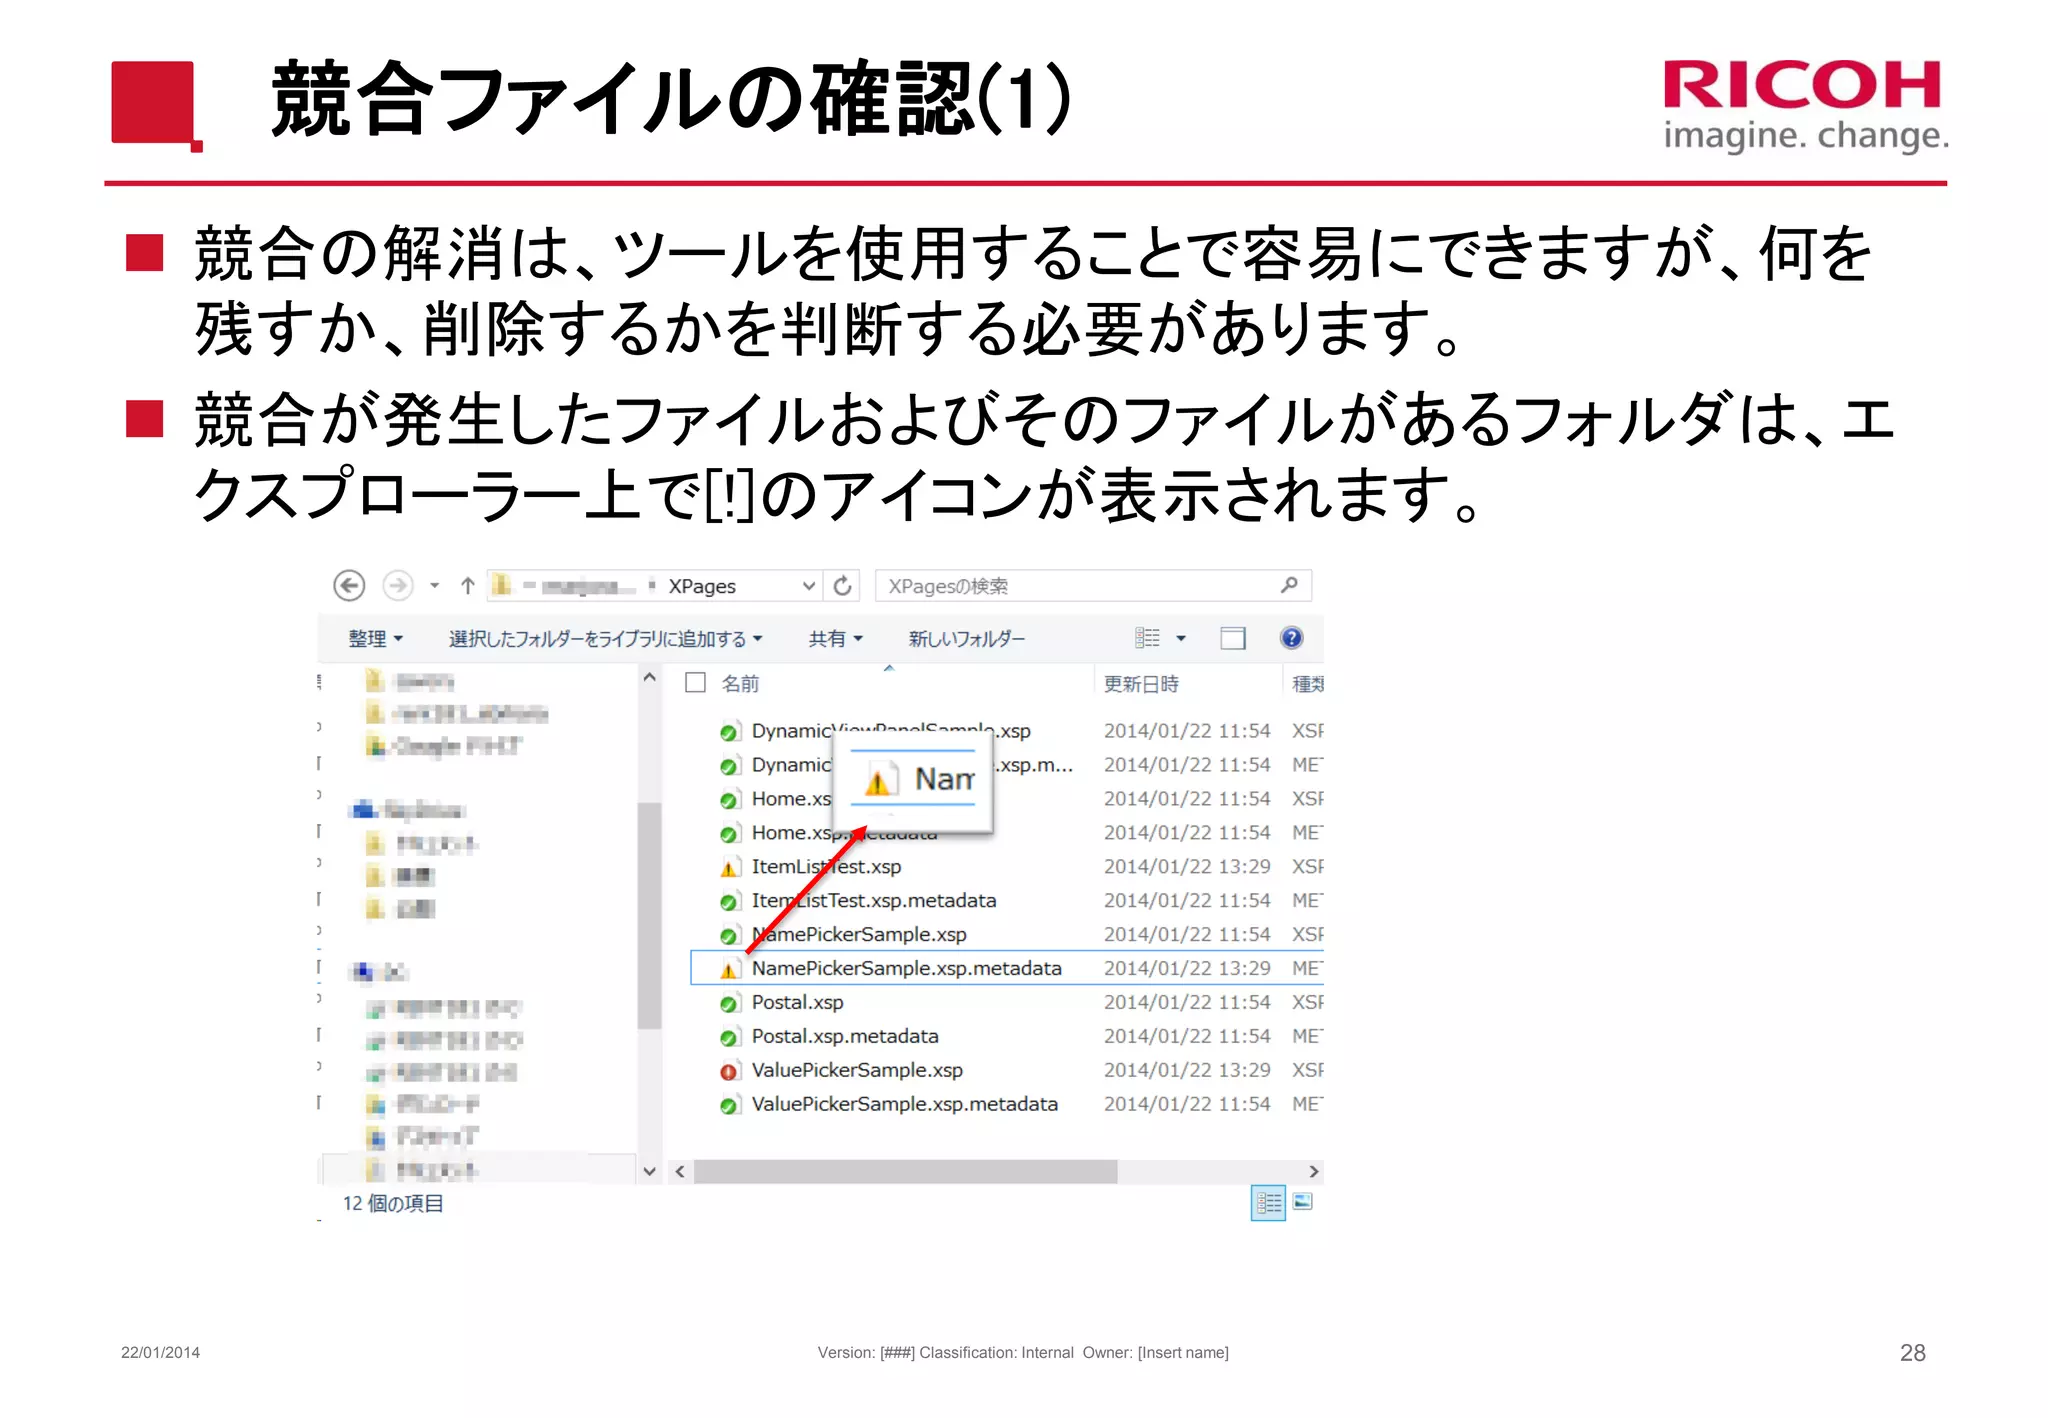The height and width of the screenshot is (1418, 2048).
Task: Sort by the 名前 column header
Action: point(740,684)
